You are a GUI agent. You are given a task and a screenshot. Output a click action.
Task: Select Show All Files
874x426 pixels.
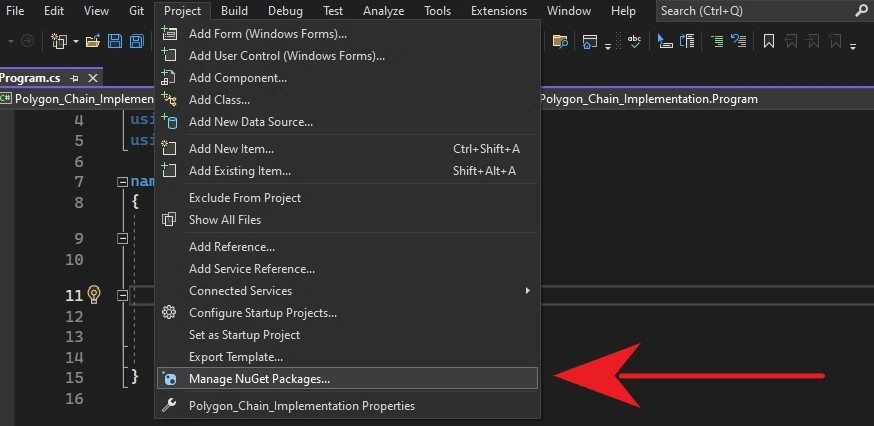(x=347, y=220)
